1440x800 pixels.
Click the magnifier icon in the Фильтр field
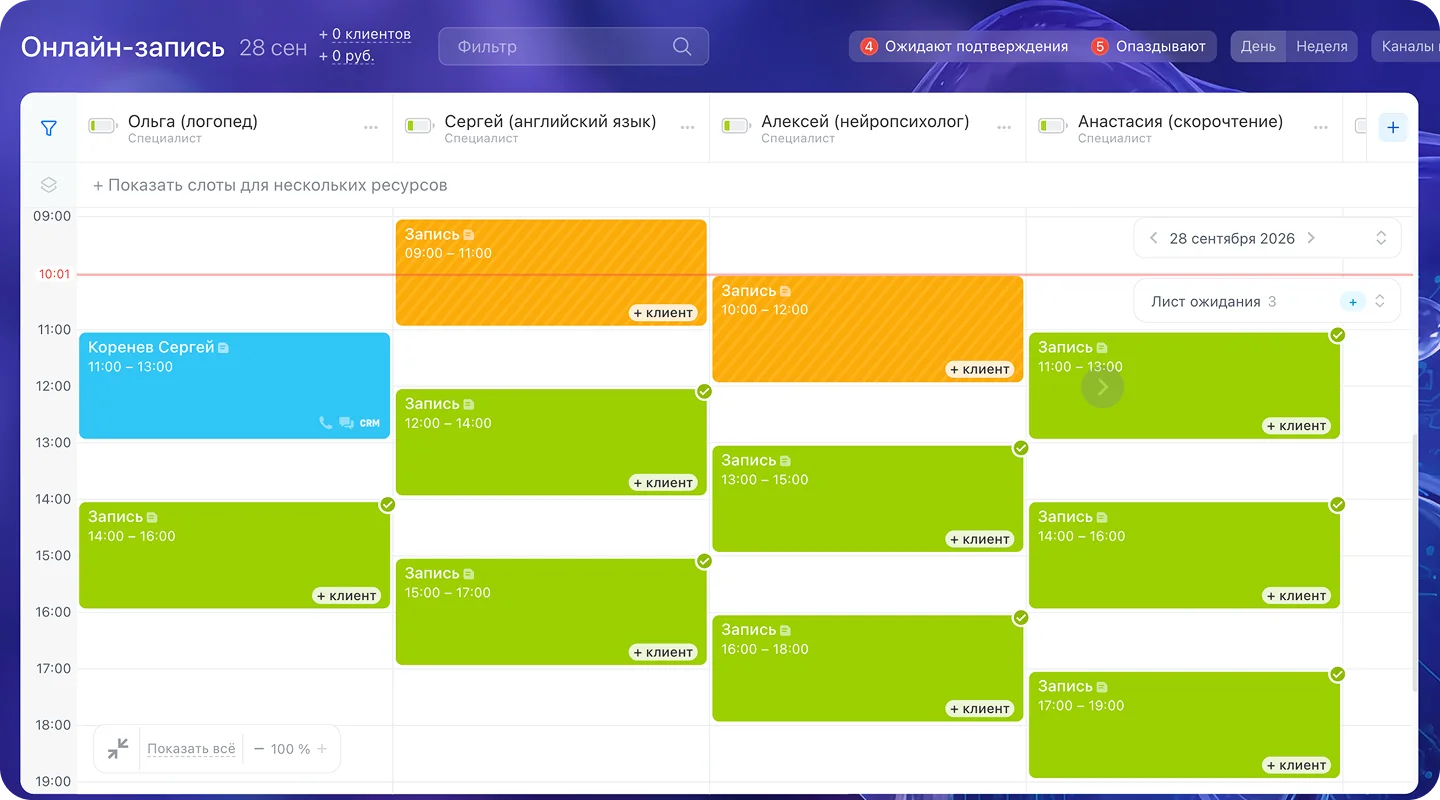(682, 46)
